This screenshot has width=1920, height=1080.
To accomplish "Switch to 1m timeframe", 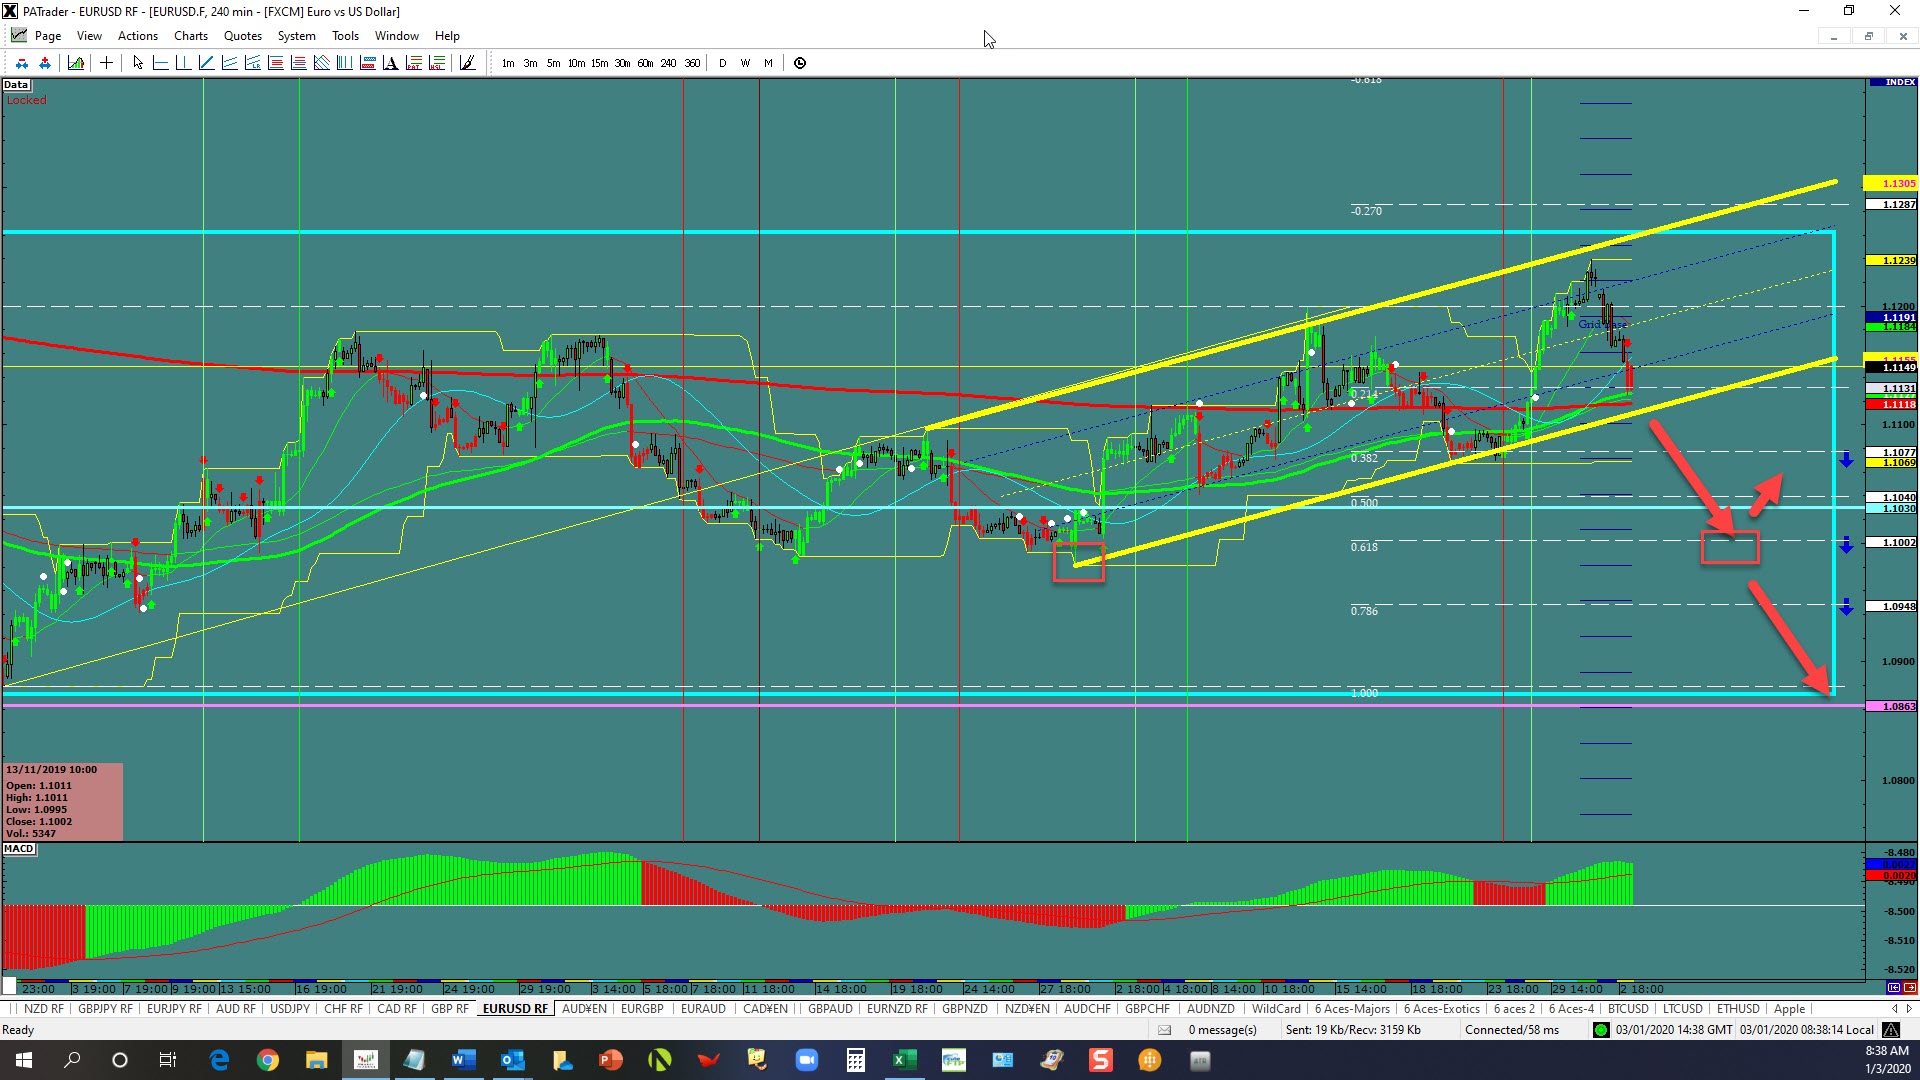I will point(508,63).
